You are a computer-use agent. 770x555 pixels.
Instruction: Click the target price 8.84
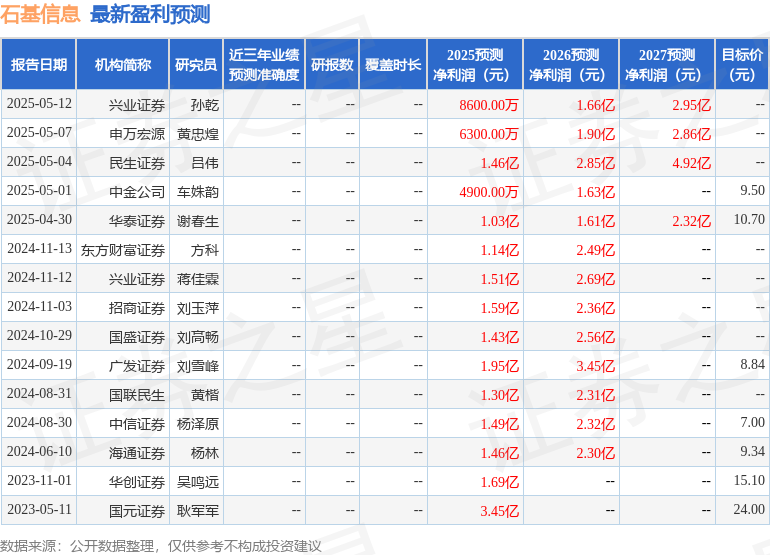(752, 364)
